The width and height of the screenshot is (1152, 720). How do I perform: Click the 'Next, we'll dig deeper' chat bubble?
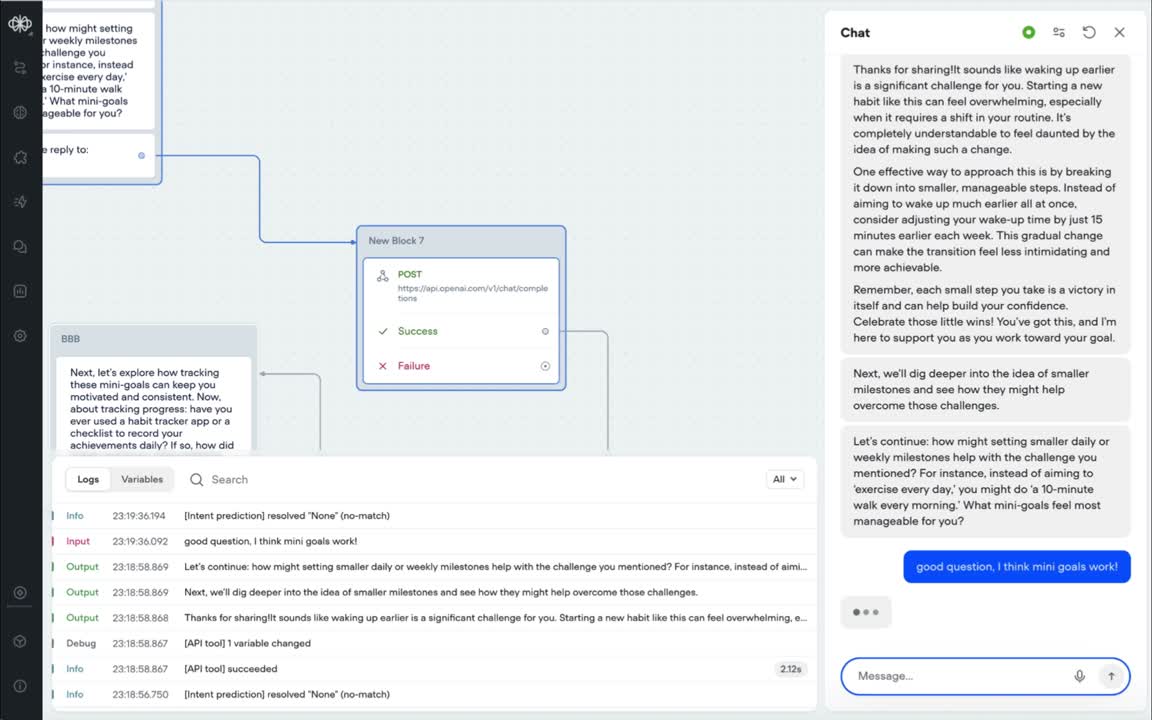point(985,389)
